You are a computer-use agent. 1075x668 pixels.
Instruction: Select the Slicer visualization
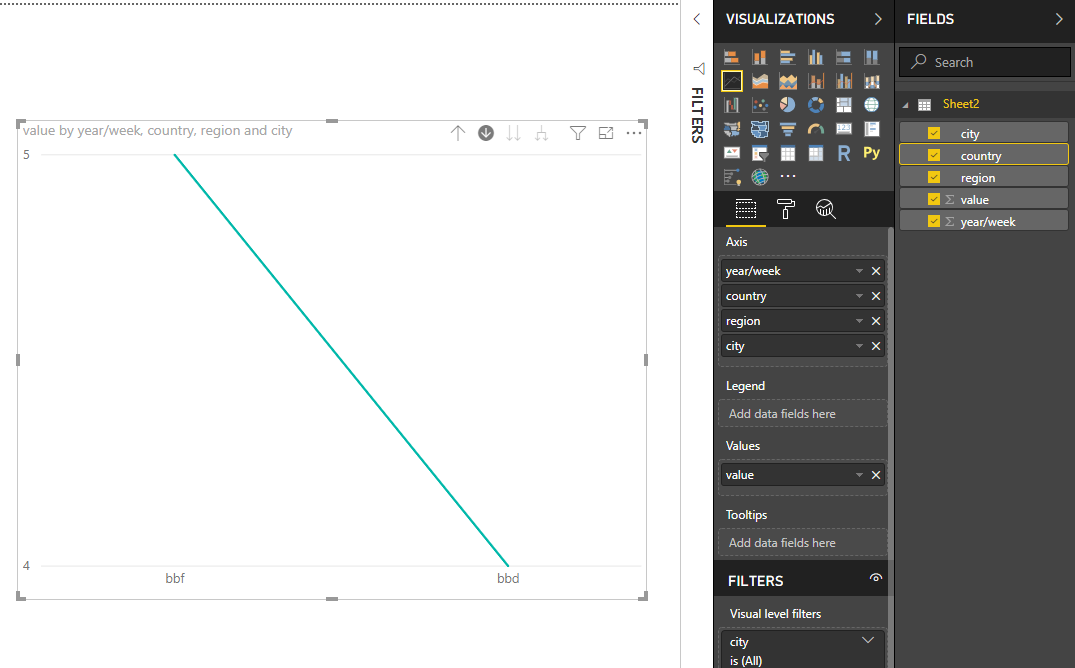760,153
